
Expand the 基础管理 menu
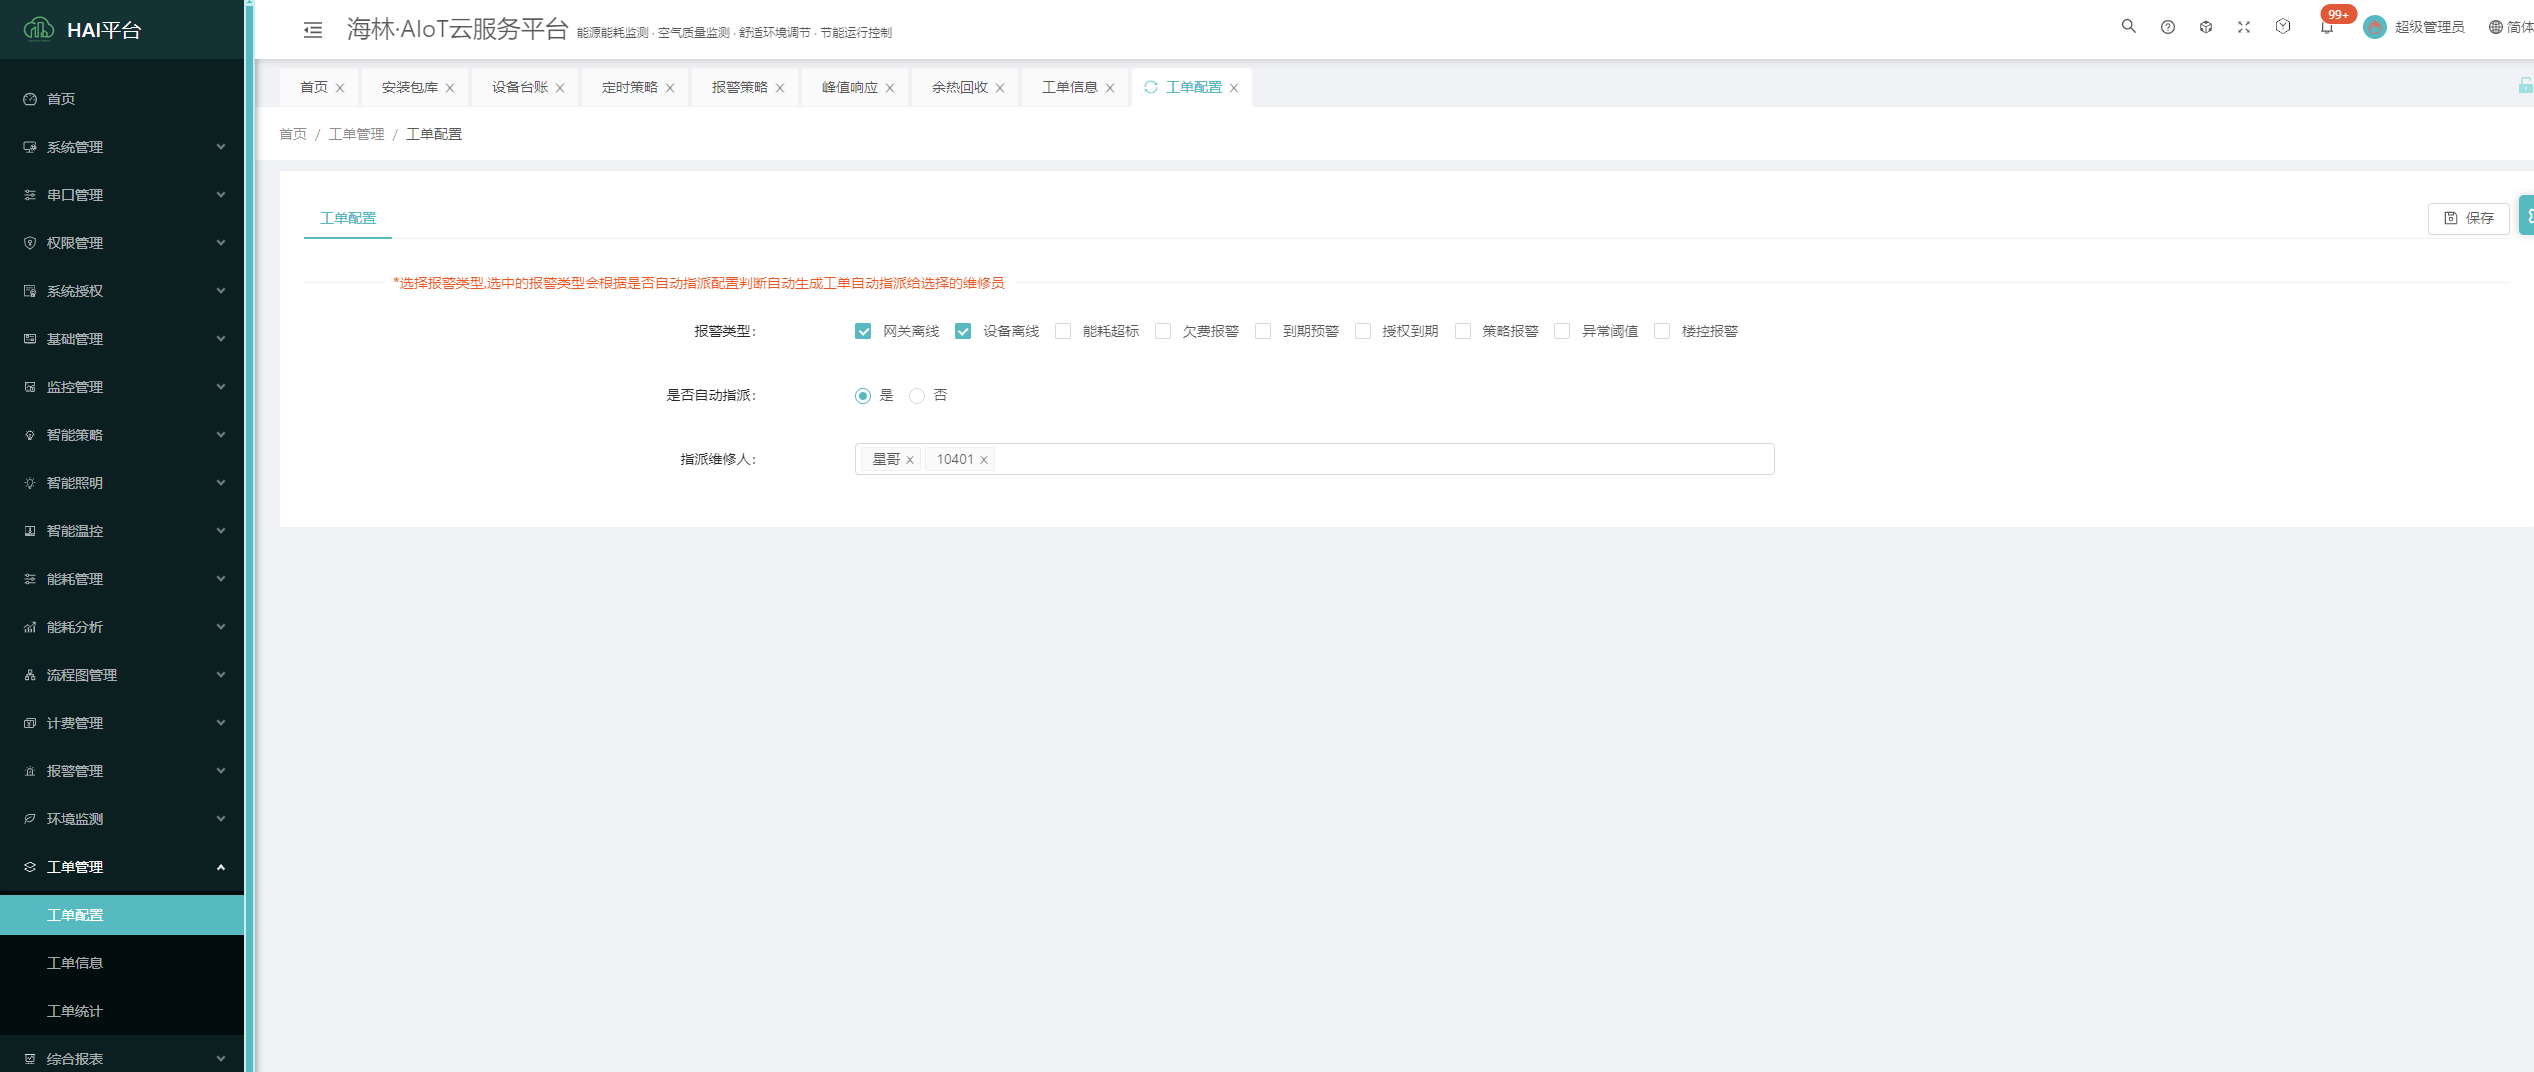(x=122, y=339)
